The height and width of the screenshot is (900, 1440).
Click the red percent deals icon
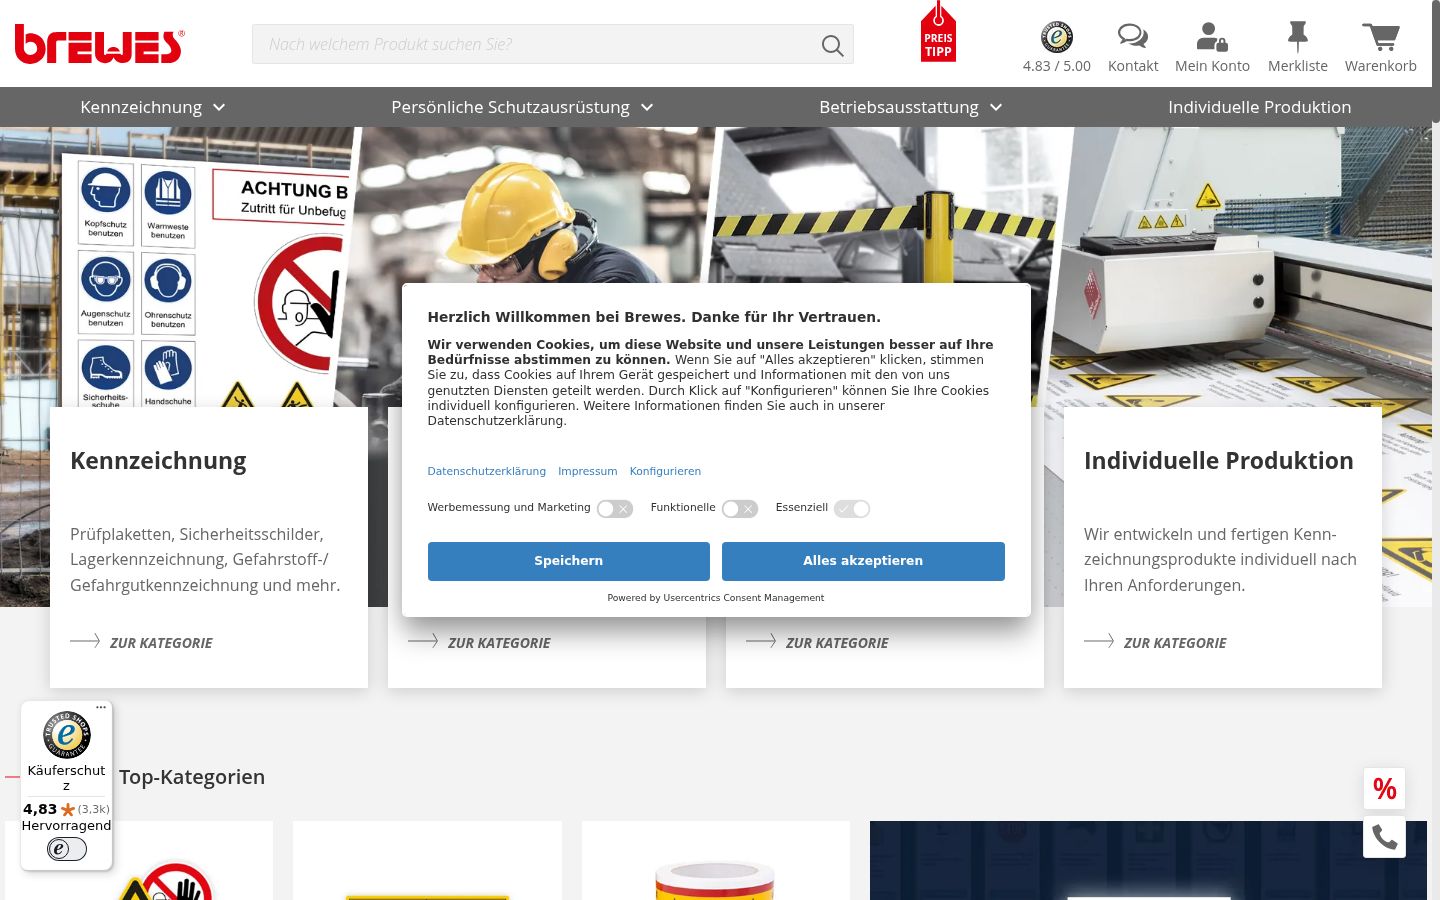click(1385, 789)
